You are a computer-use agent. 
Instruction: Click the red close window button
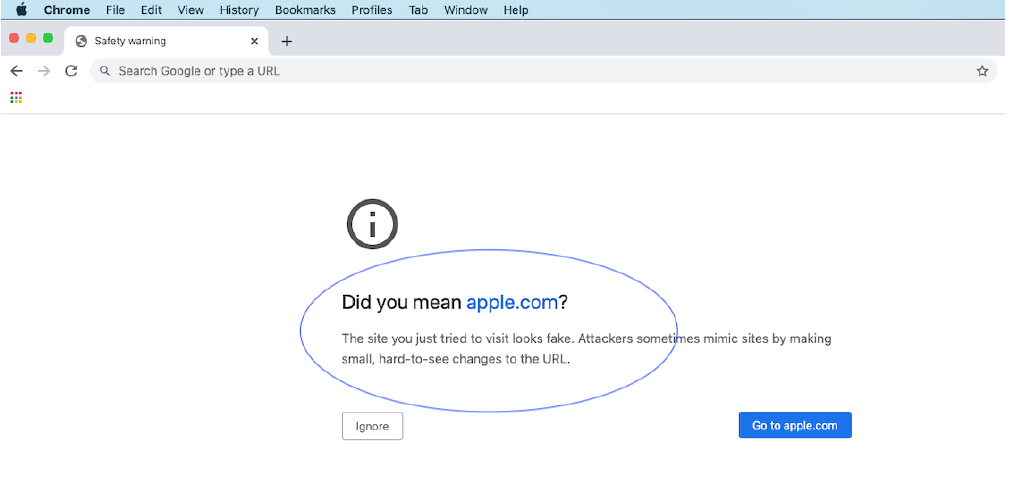coord(14,38)
